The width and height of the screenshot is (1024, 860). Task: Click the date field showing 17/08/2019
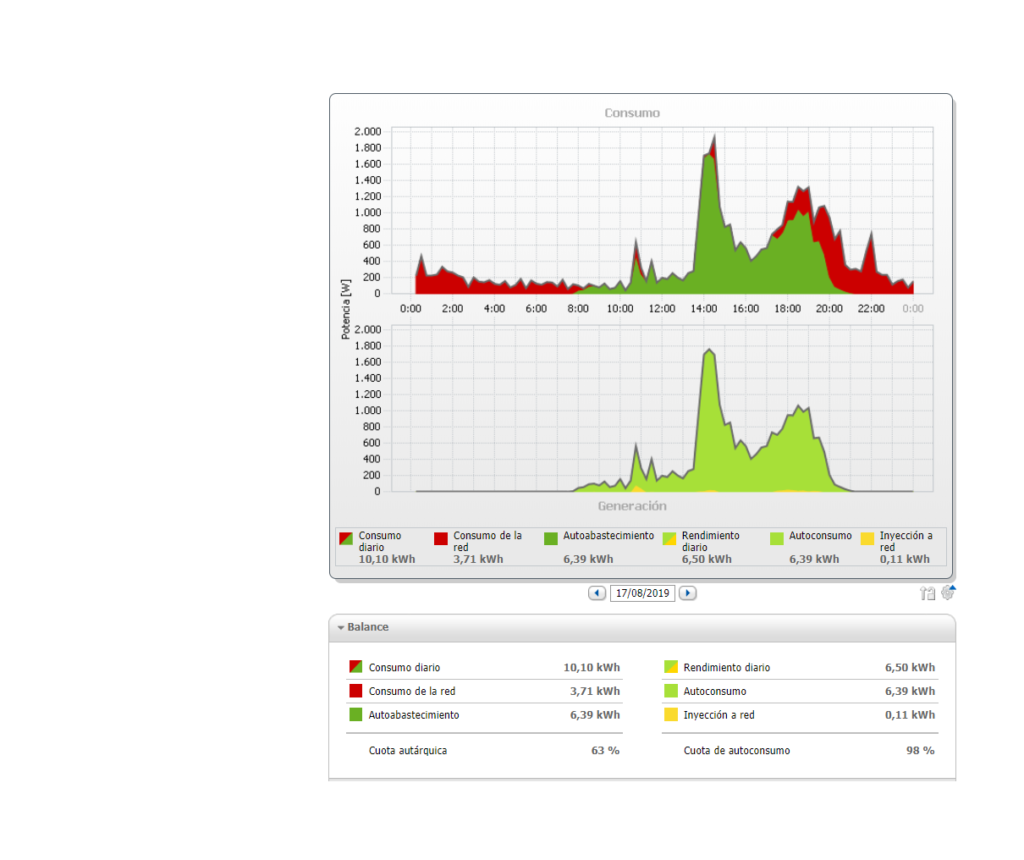[x=642, y=593]
